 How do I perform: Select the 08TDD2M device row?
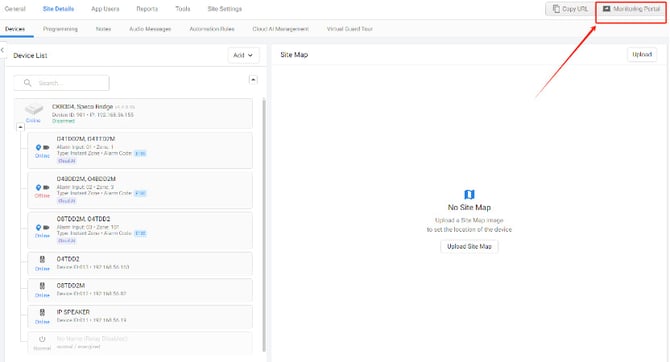pyautogui.click(x=140, y=290)
